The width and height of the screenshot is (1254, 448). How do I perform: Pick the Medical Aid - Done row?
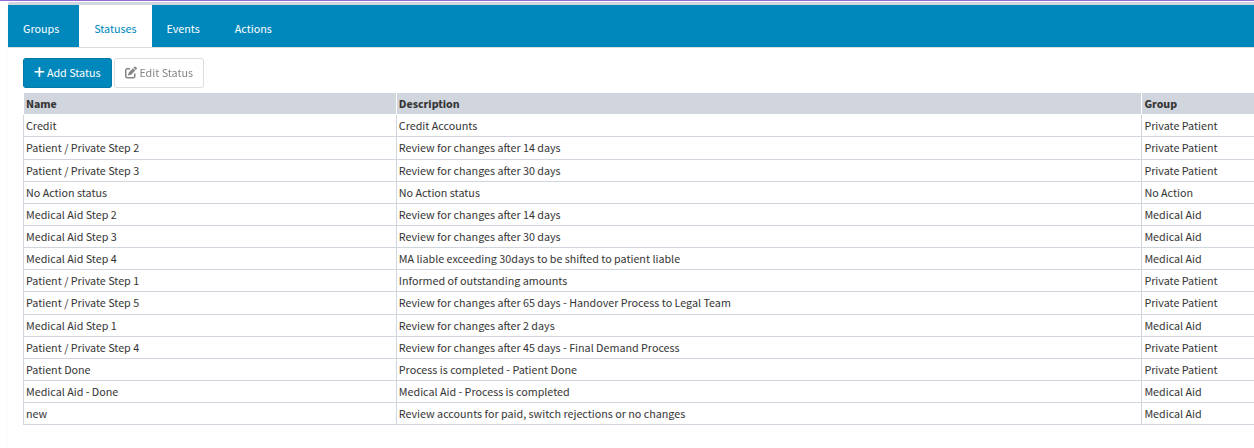tap(638, 392)
